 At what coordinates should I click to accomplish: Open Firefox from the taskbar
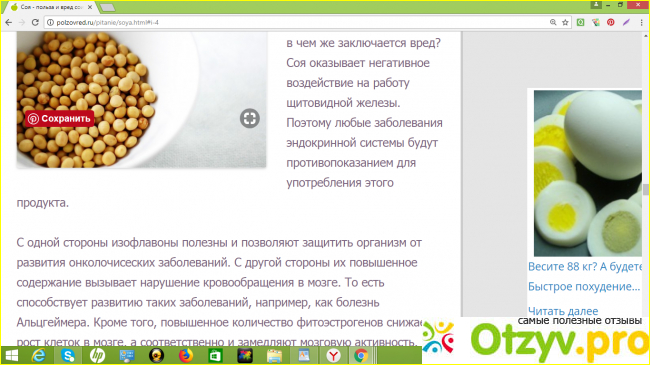tap(186, 355)
